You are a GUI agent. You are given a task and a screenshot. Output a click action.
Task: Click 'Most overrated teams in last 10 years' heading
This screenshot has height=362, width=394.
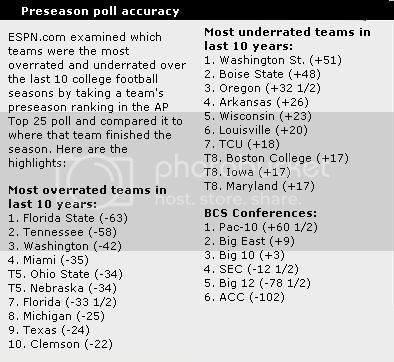click(87, 197)
